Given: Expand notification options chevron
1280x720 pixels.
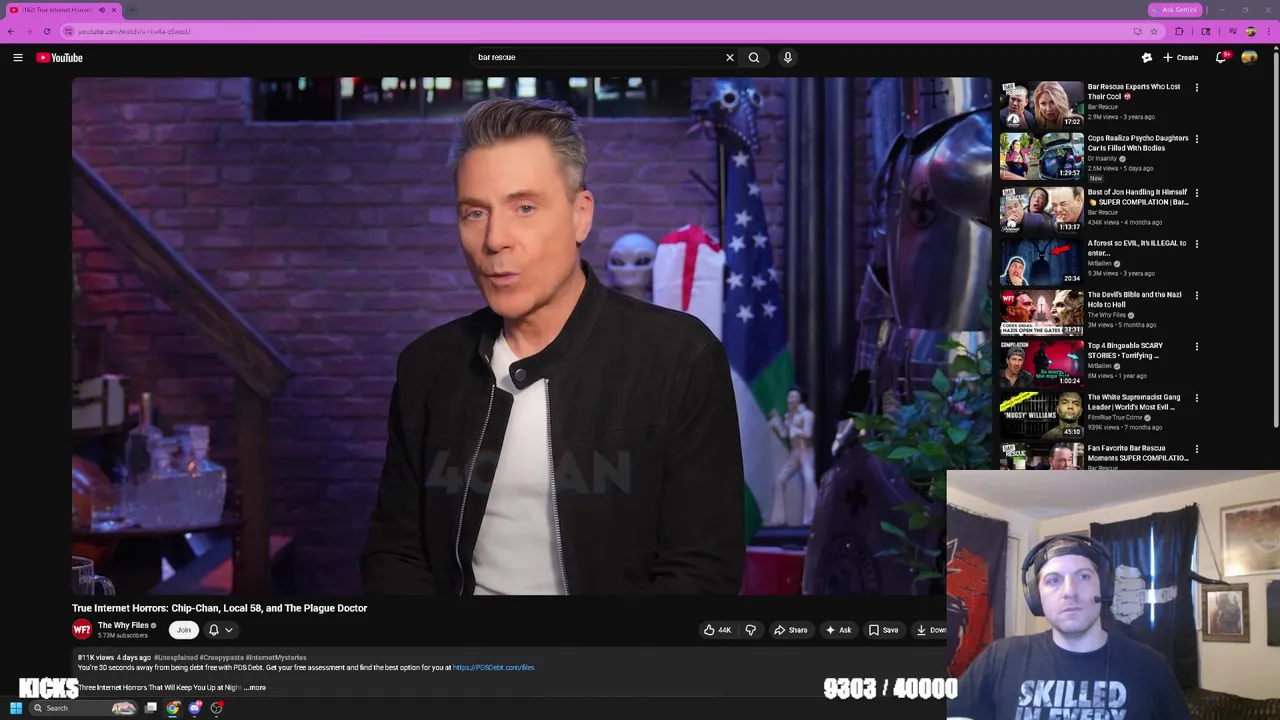Looking at the screenshot, I should (x=229, y=630).
